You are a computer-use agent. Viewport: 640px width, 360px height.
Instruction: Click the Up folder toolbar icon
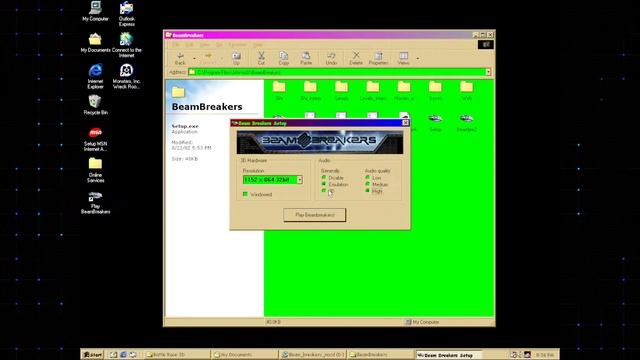coord(236,58)
